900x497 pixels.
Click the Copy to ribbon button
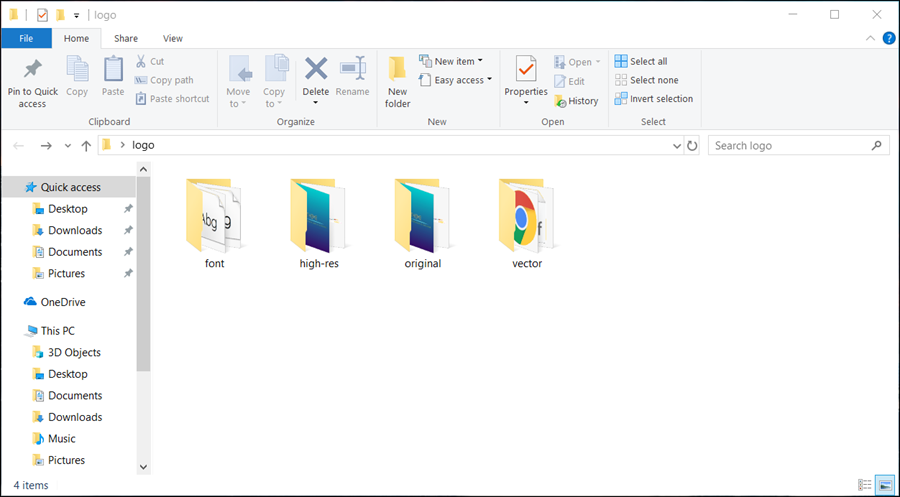[x=274, y=81]
